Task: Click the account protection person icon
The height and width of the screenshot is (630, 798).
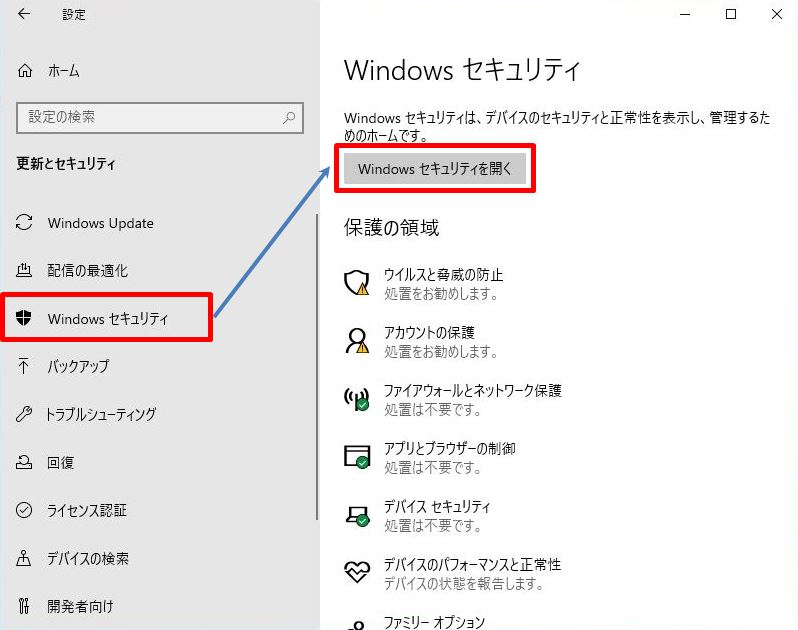Action: [357, 340]
